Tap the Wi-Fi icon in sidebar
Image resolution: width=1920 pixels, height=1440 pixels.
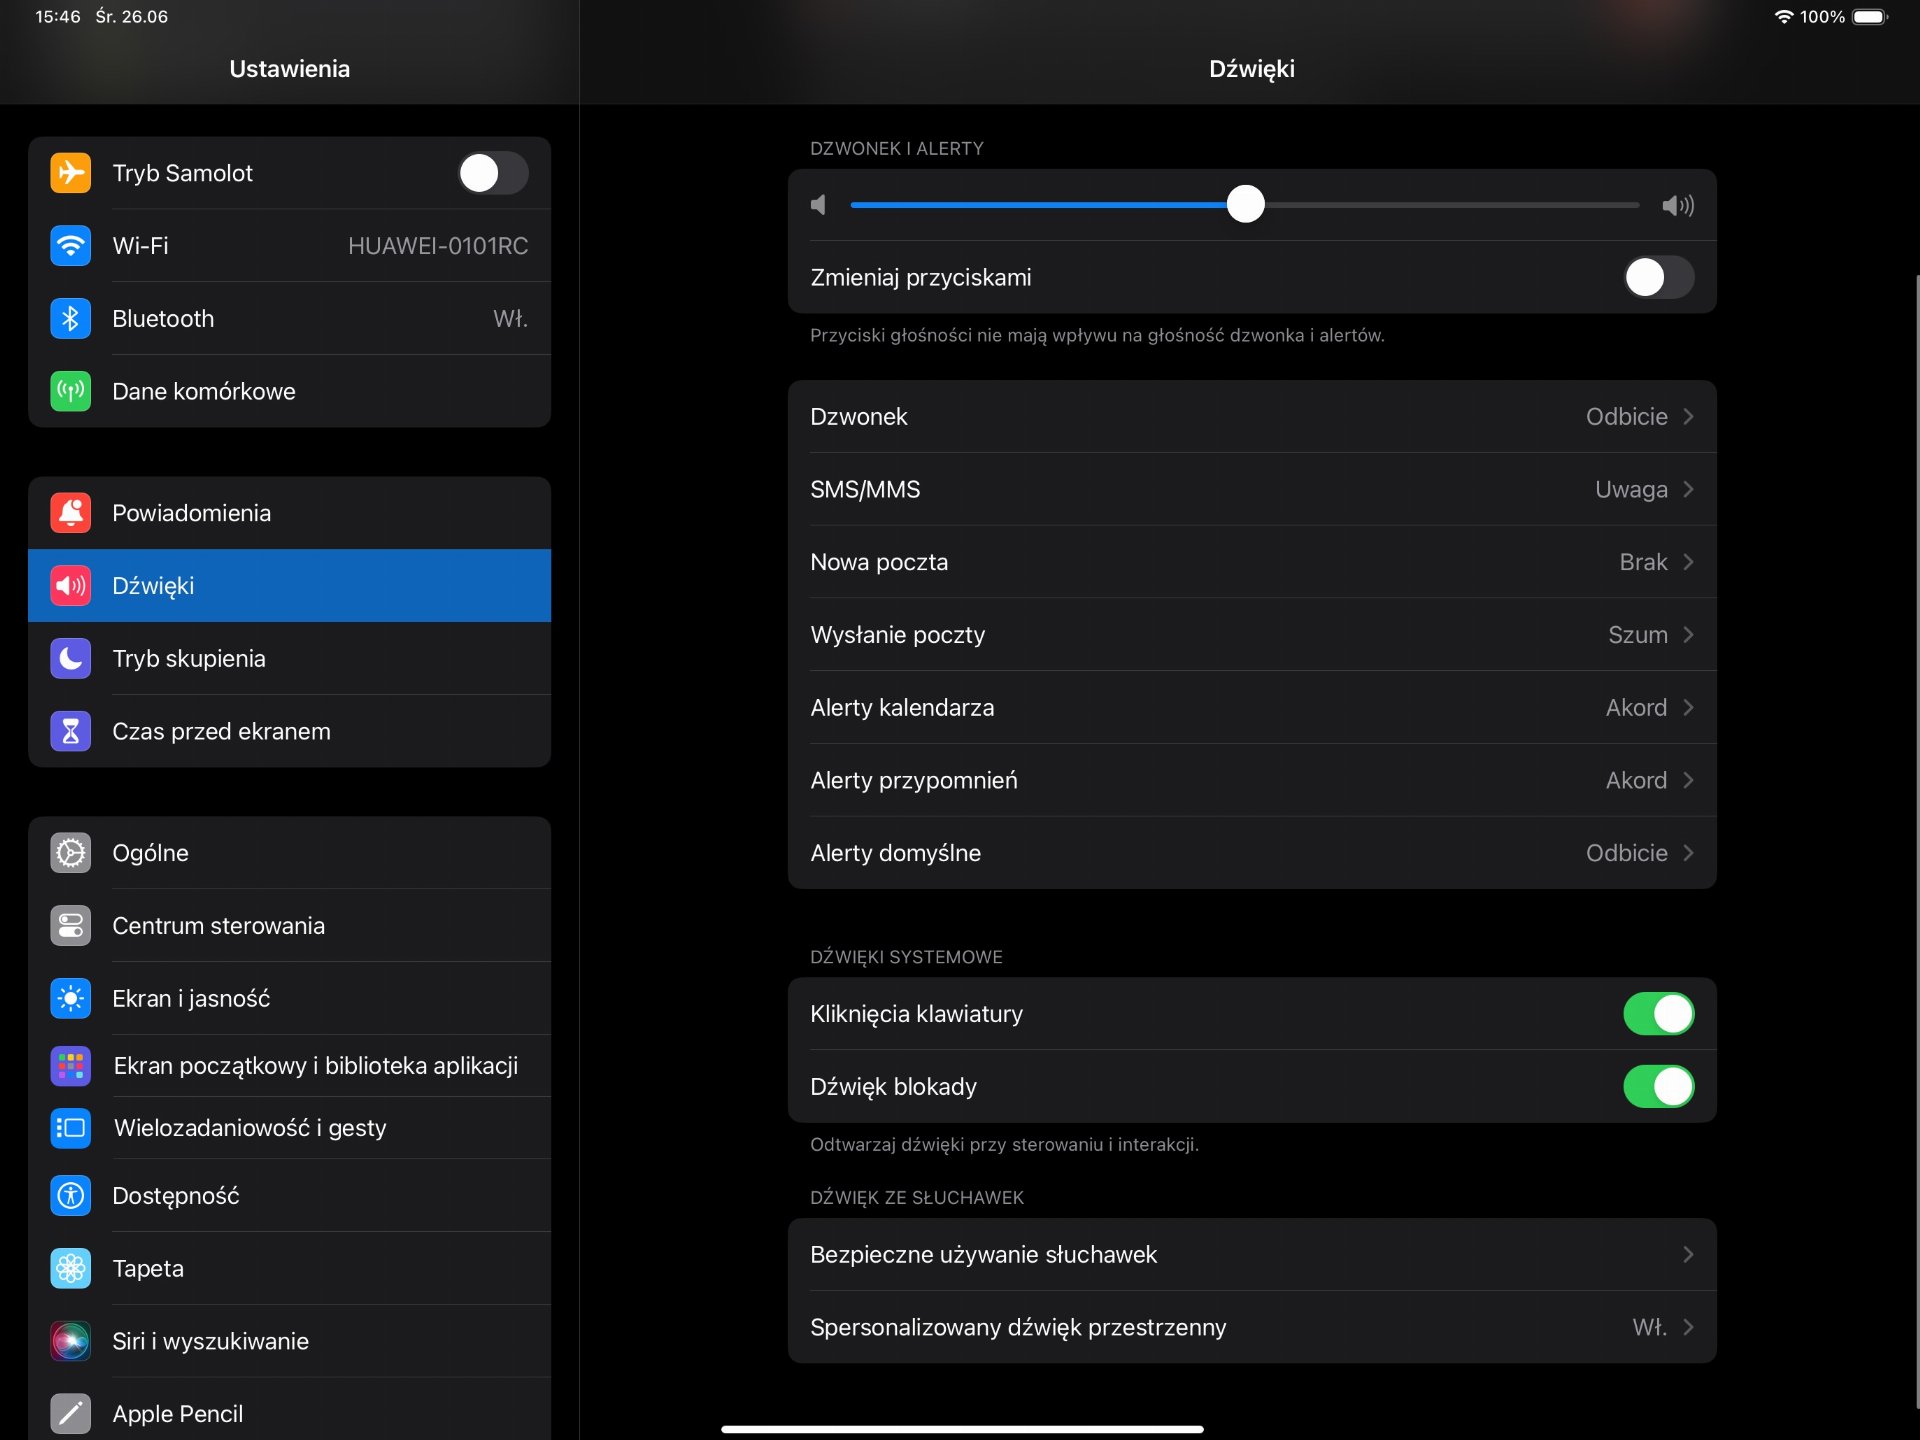(x=70, y=246)
